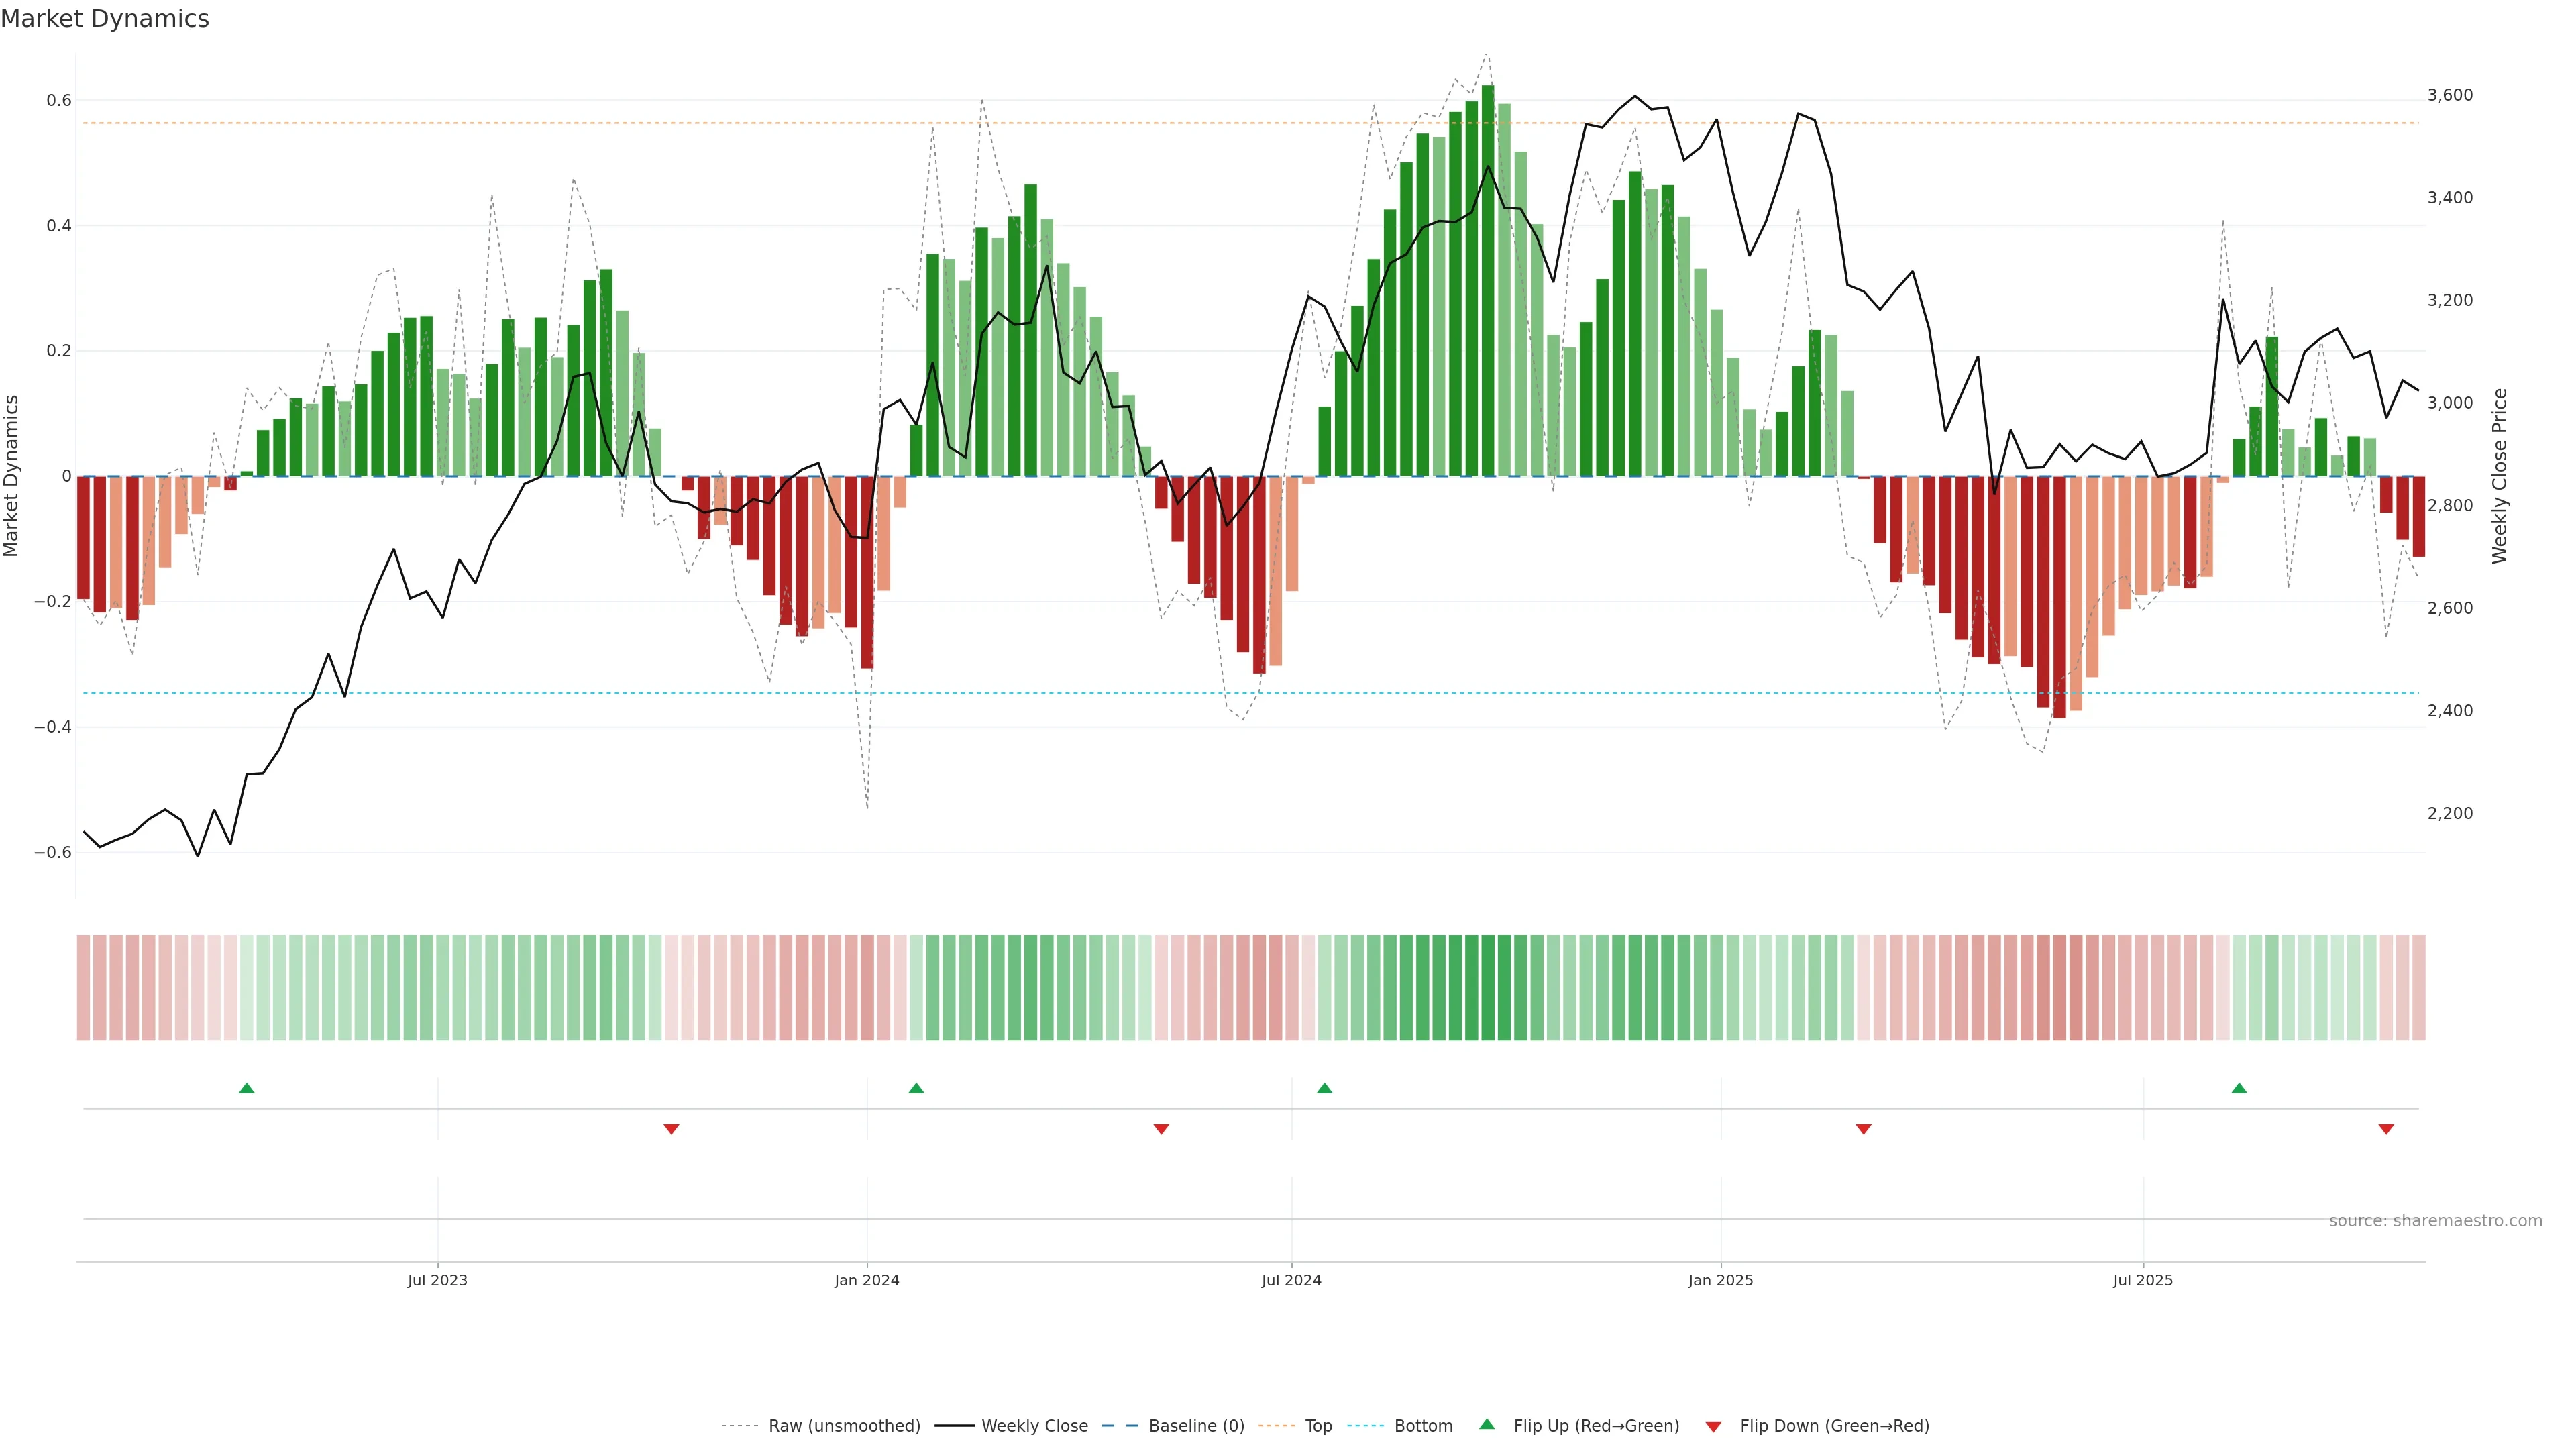
Task: Click the Flip Up (Red→Green) legend entry
Action: (x=1596, y=1426)
